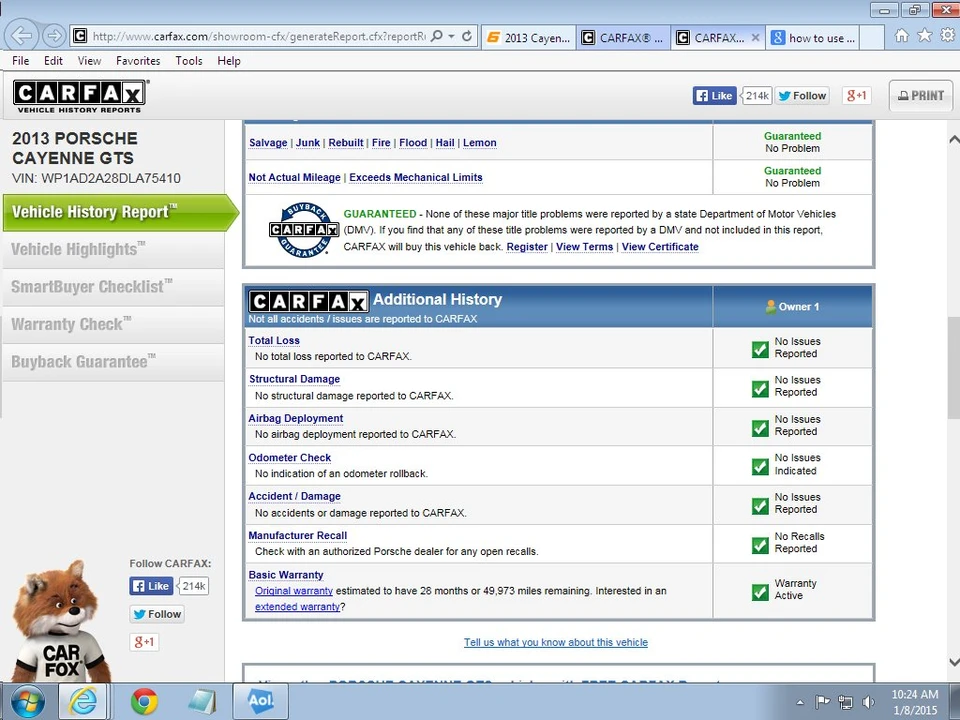The width and height of the screenshot is (960, 720).
Task: Launch Google Chrome from the taskbar
Action: tap(144, 702)
